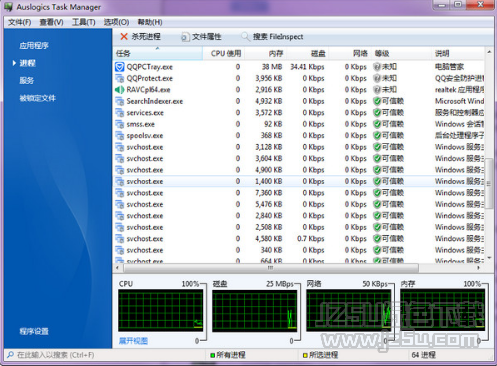Open the Applications section in sidebar
The image size is (497, 366).
(x=34, y=46)
